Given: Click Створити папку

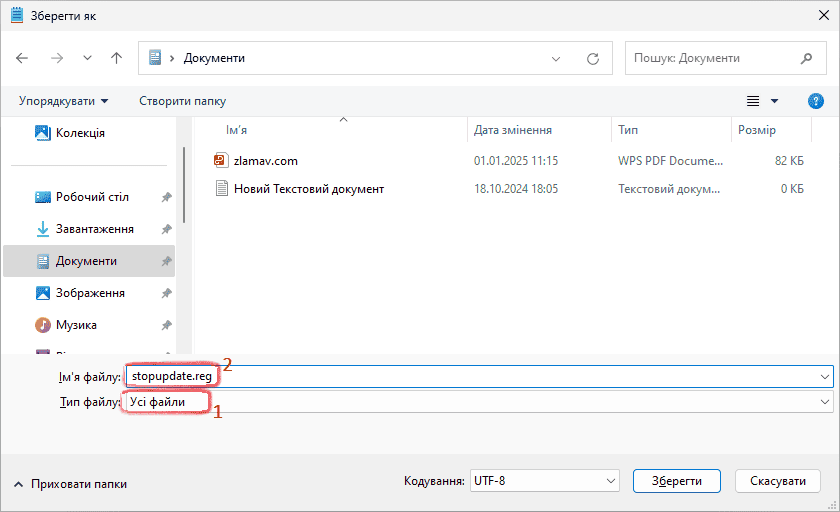Looking at the screenshot, I should pos(183,101).
